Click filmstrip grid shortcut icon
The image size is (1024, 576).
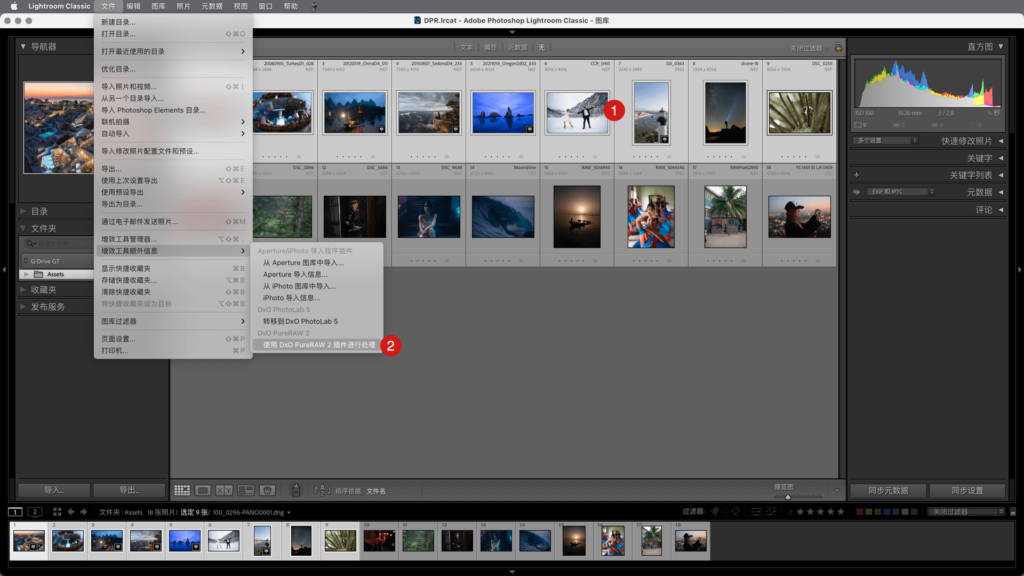click(x=57, y=512)
